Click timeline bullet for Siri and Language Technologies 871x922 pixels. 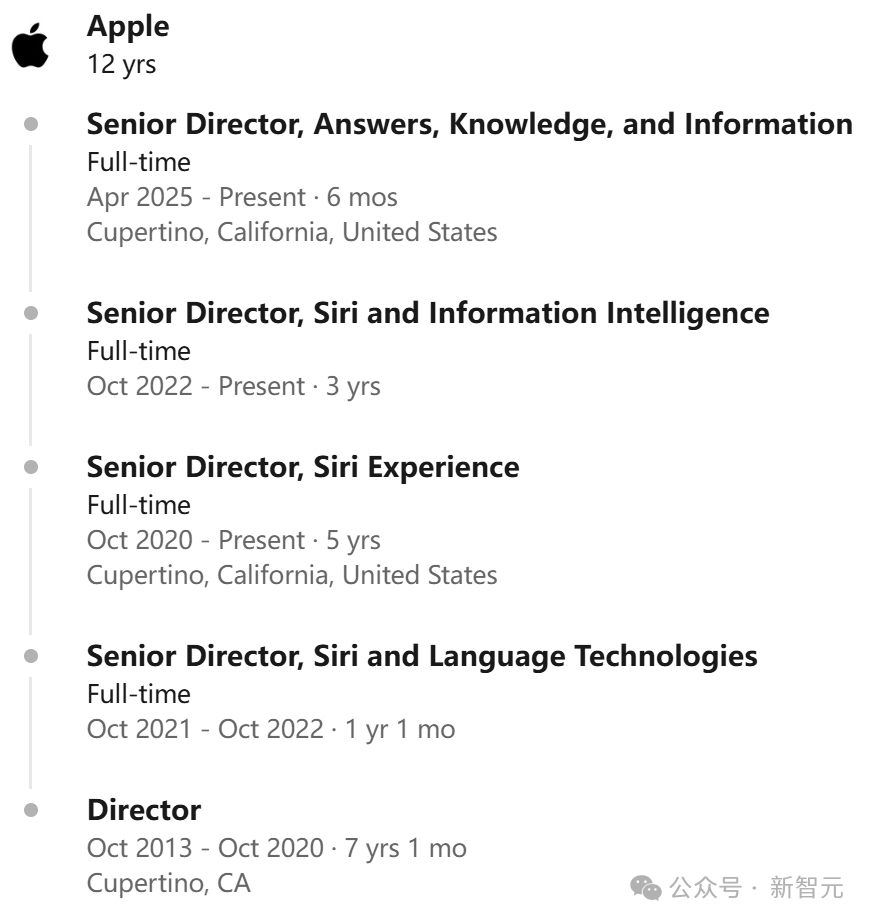click(31, 656)
